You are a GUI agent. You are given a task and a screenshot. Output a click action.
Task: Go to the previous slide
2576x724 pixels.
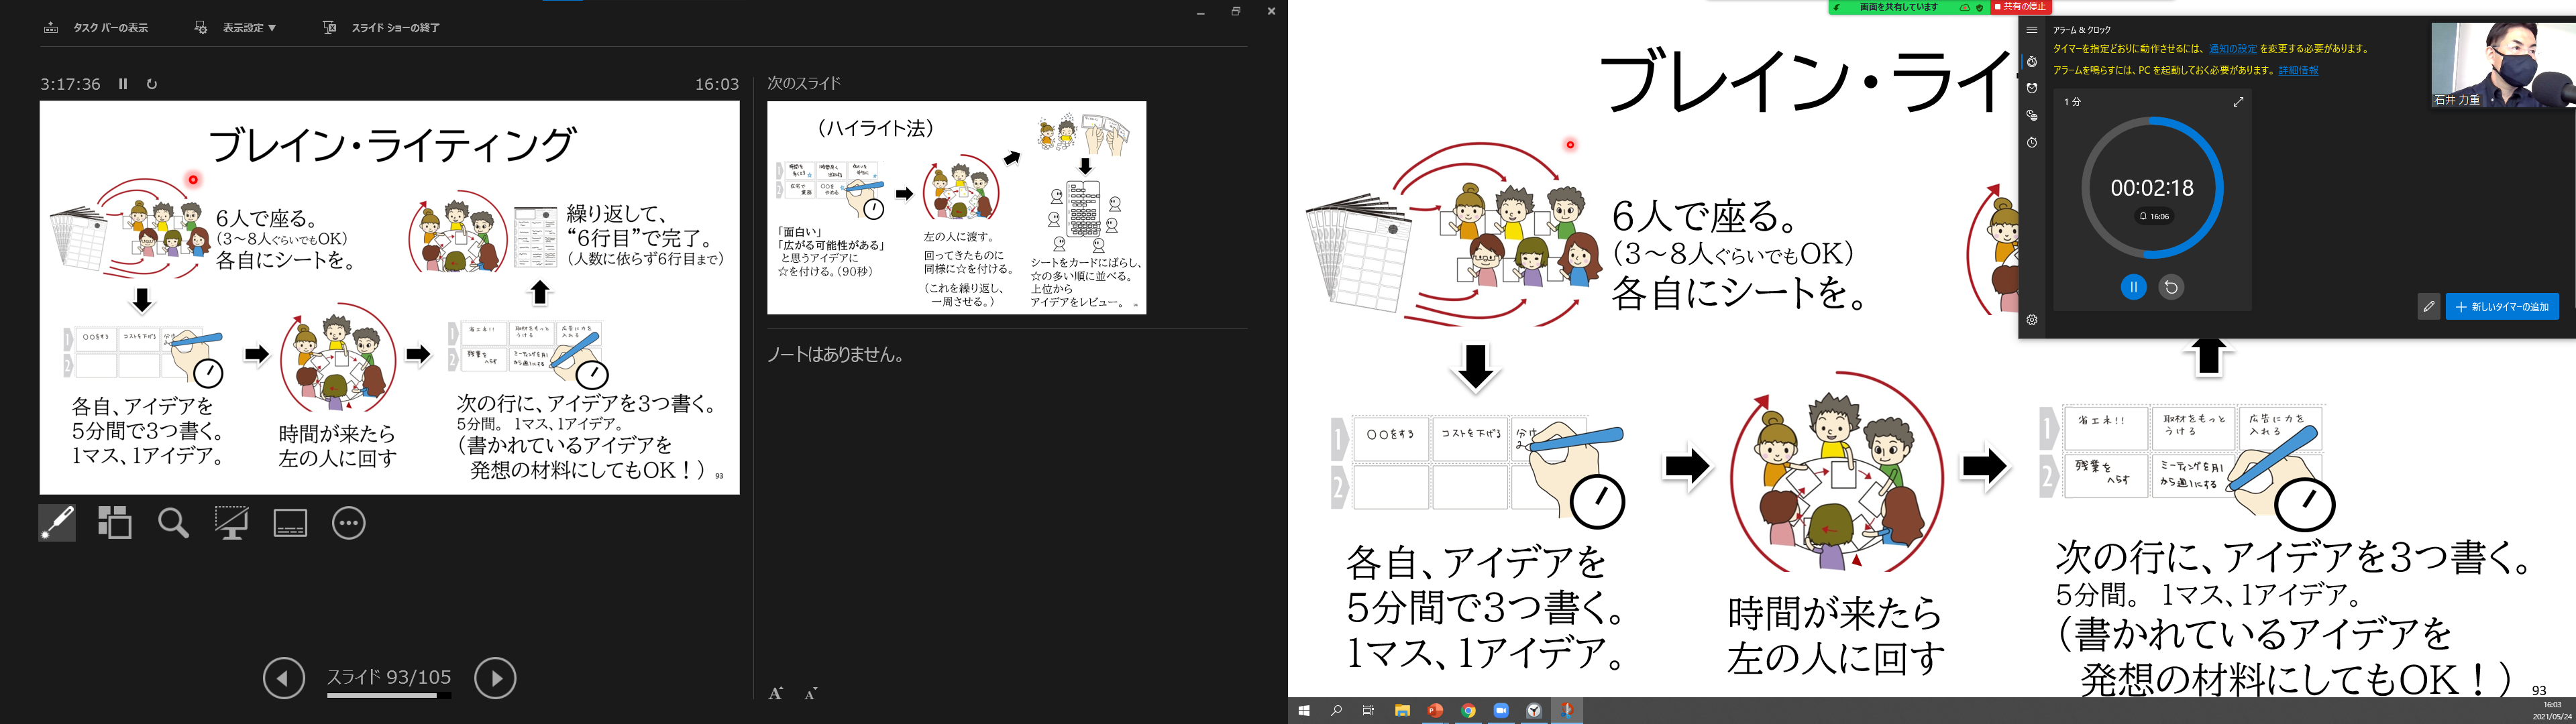[x=284, y=678]
